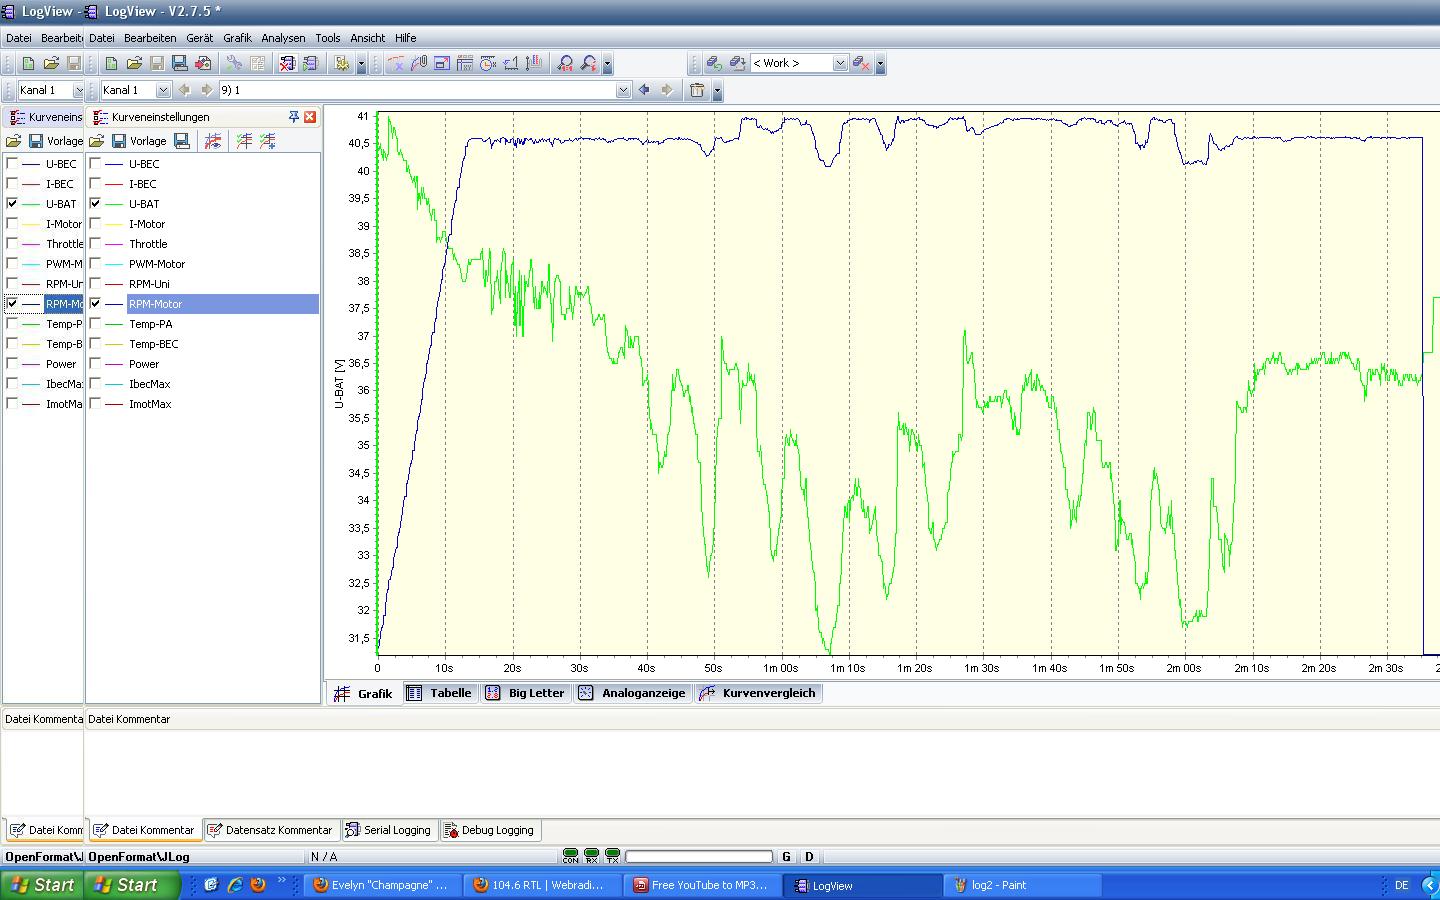Enable the RPM-Uni curve checkbox

point(96,284)
